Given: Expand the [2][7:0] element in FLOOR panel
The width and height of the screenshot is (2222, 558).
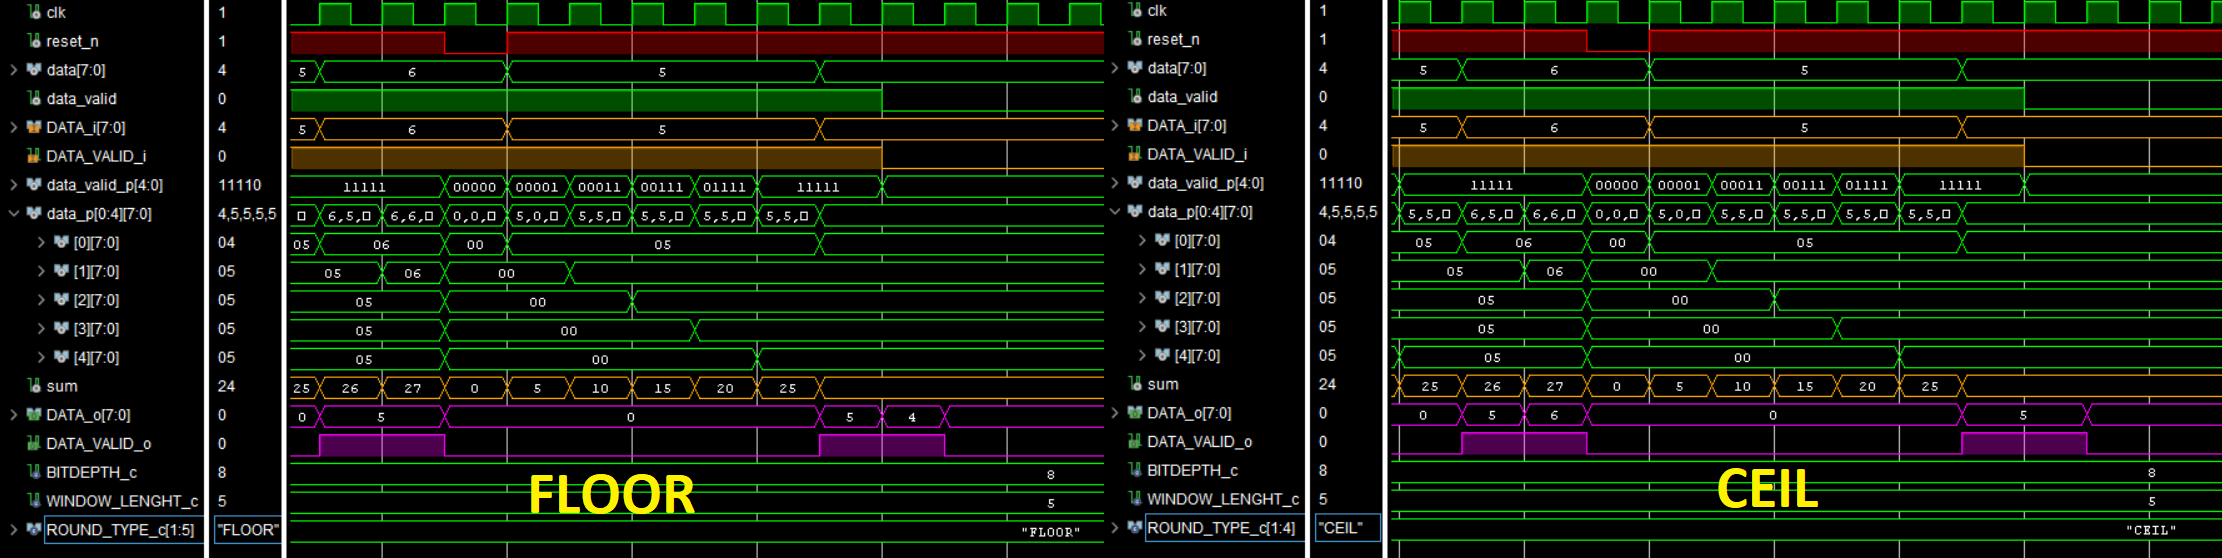Looking at the screenshot, I should tap(41, 300).
